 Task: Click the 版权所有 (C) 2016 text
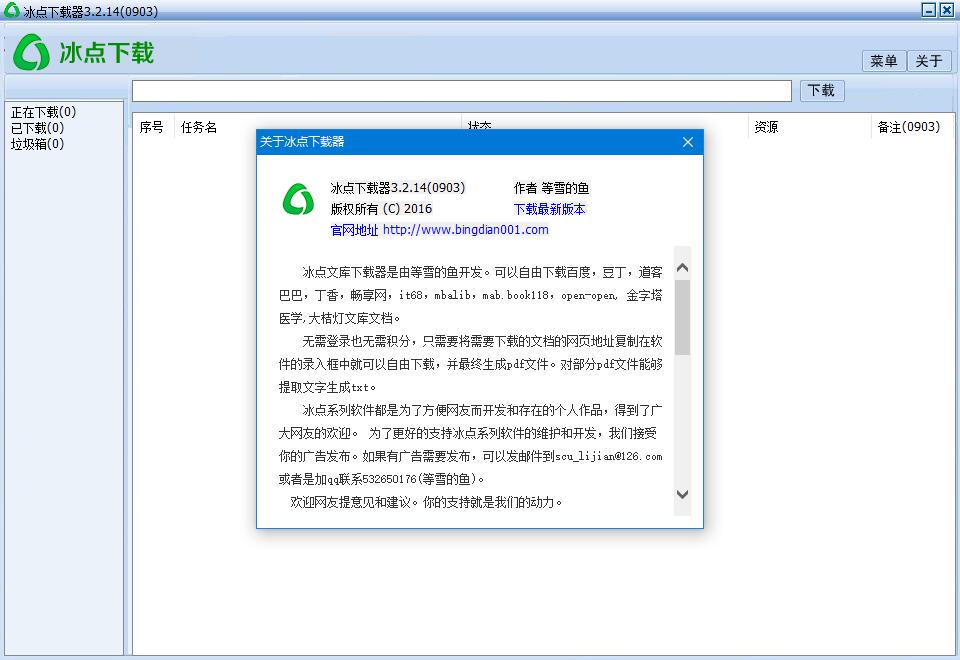pos(381,209)
